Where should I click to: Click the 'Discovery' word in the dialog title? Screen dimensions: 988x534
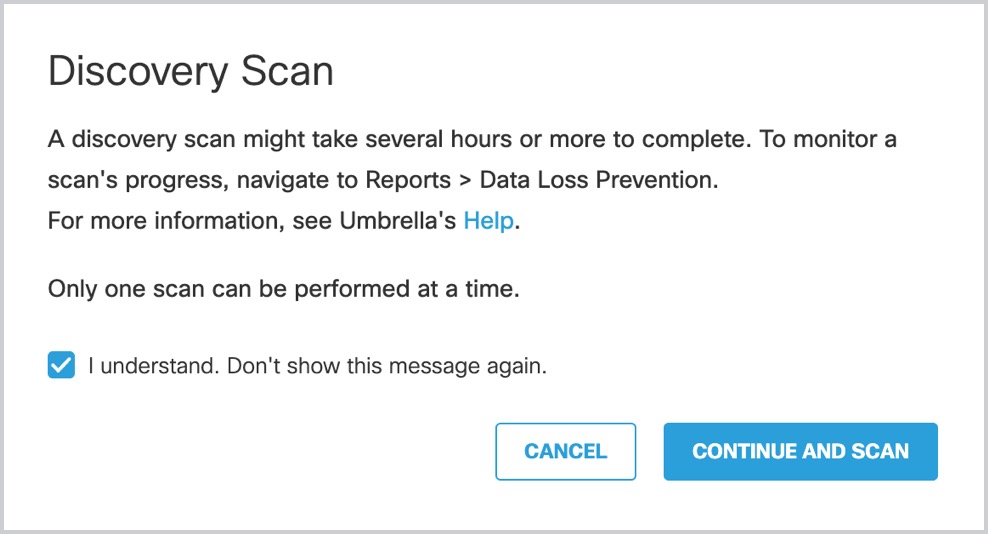point(138,73)
